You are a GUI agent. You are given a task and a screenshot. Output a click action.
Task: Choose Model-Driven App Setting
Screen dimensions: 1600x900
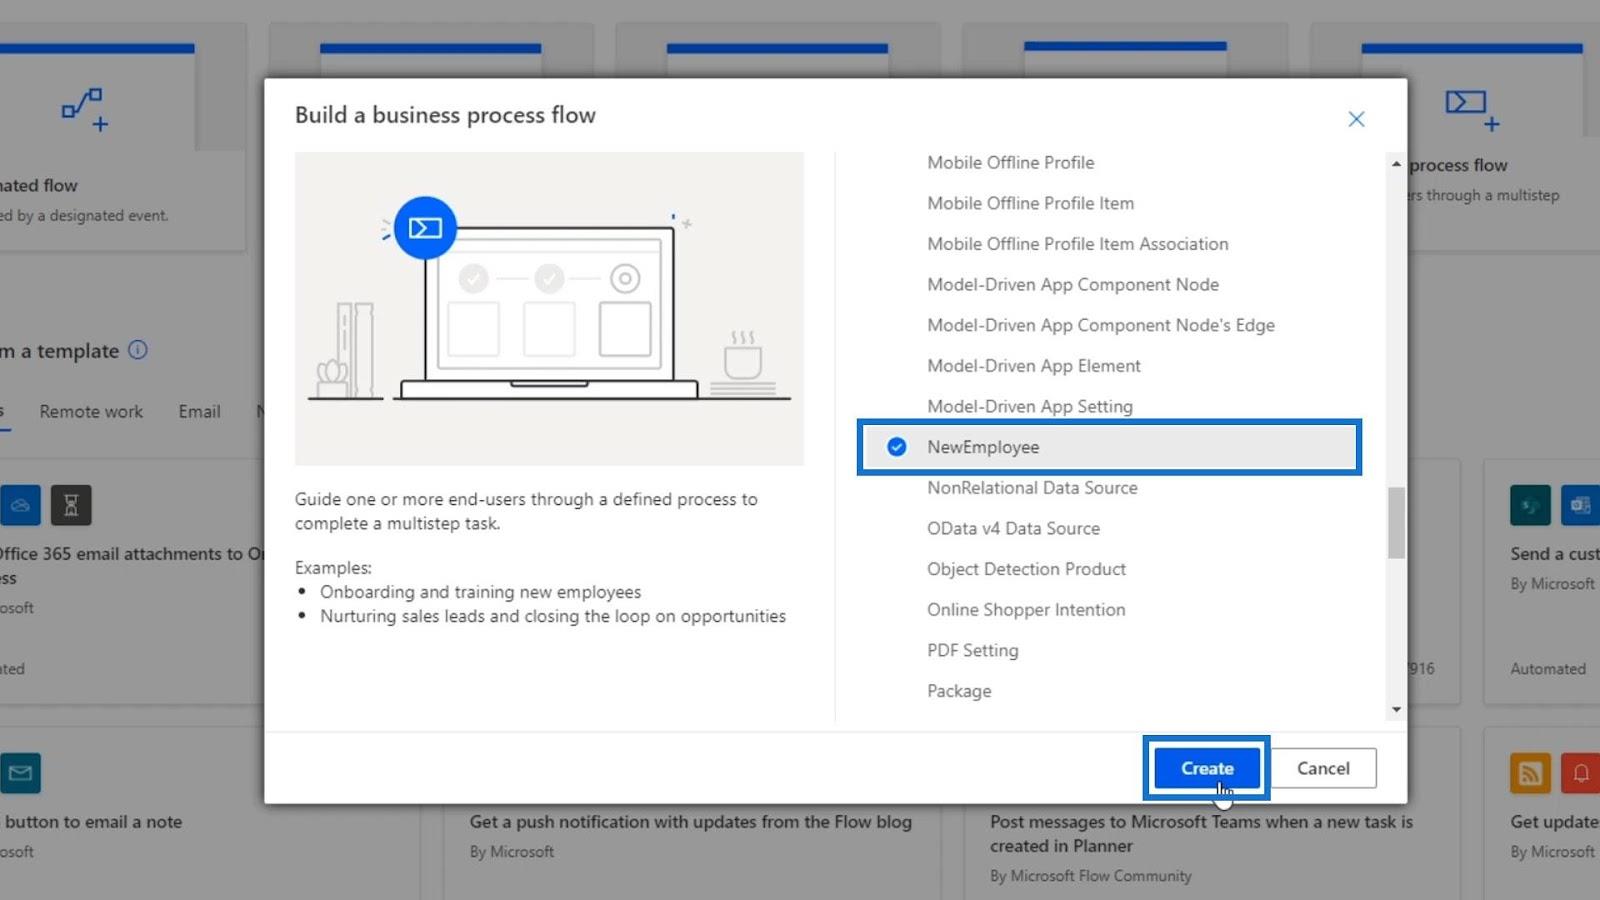click(x=1029, y=407)
